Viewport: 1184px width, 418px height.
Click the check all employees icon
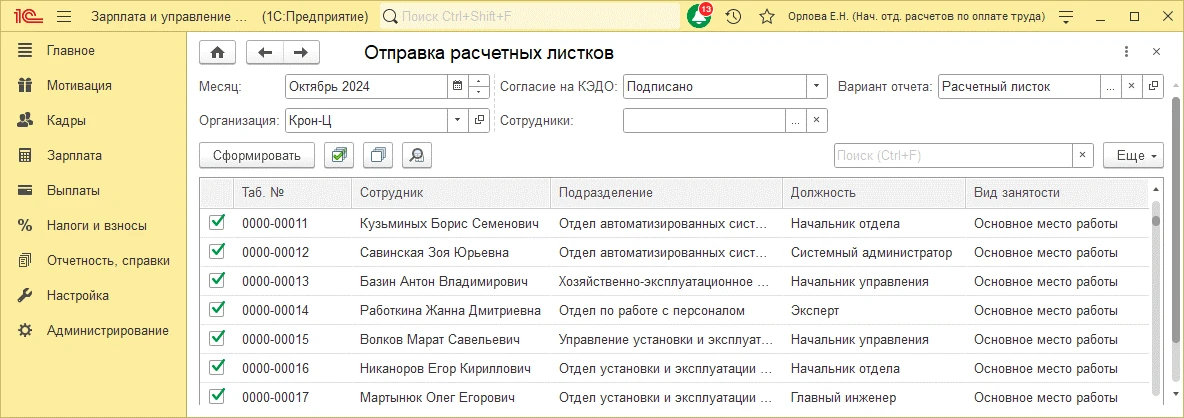(x=341, y=155)
